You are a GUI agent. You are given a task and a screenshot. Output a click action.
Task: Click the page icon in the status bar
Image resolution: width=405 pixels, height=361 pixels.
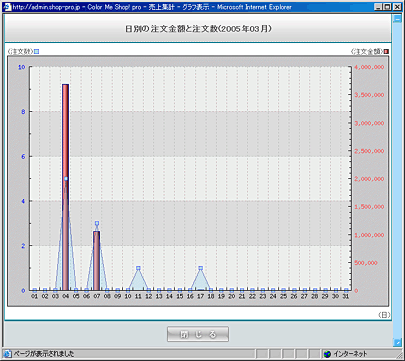[x=7, y=354]
